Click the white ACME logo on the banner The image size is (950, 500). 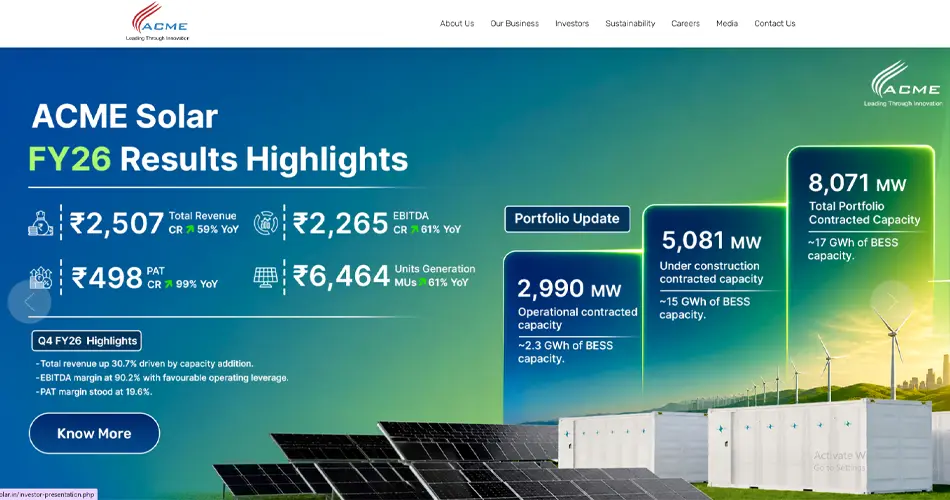tap(904, 84)
